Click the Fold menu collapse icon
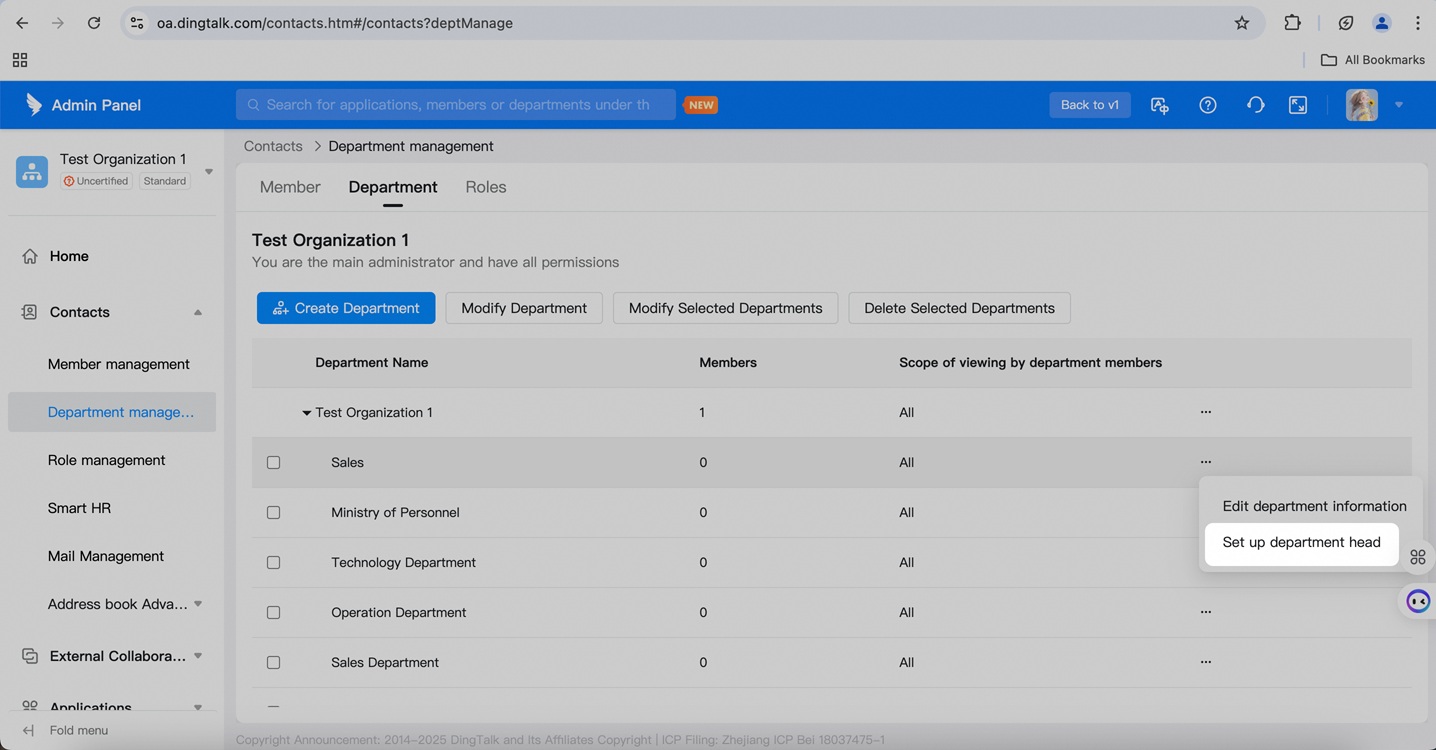Screen dimensions: 1436x750 coord(28,730)
